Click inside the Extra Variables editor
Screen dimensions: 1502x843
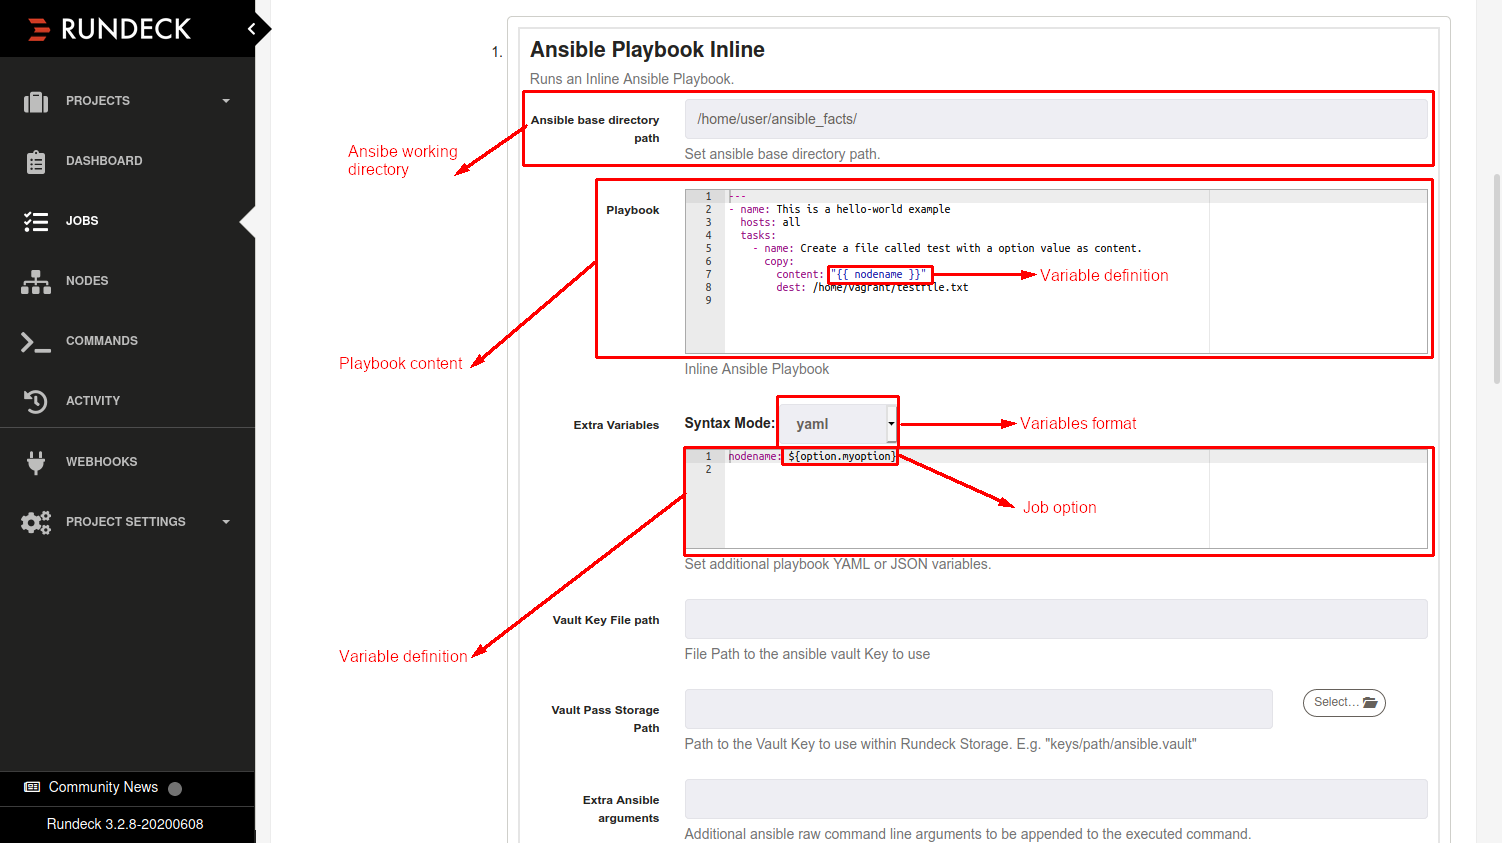(1056, 499)
